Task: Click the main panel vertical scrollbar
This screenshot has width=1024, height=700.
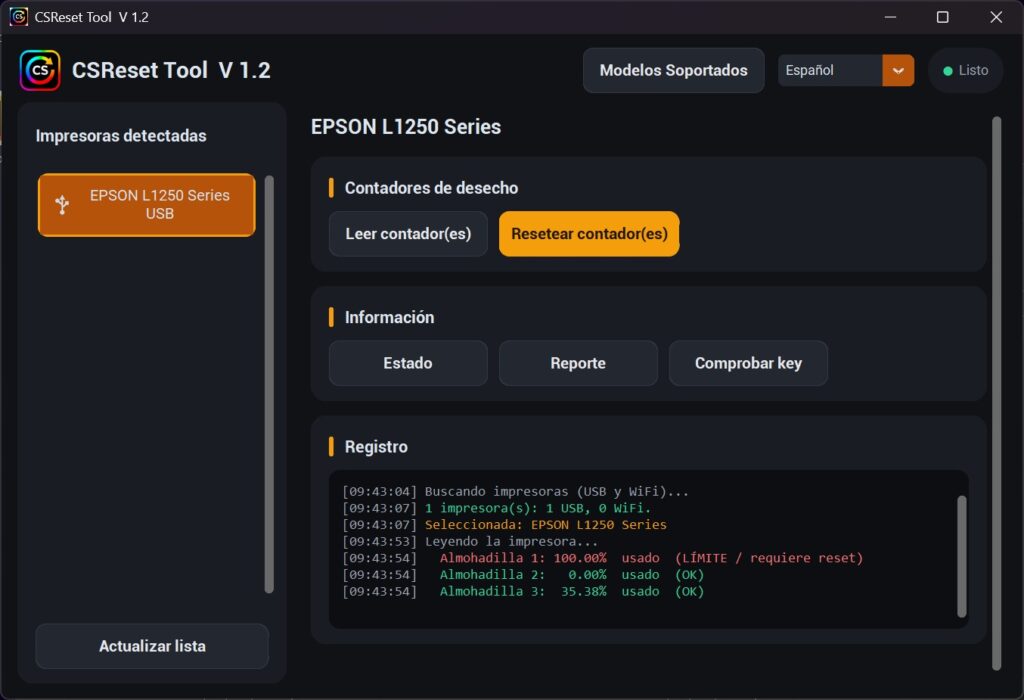Action: (x=997, y=393)
